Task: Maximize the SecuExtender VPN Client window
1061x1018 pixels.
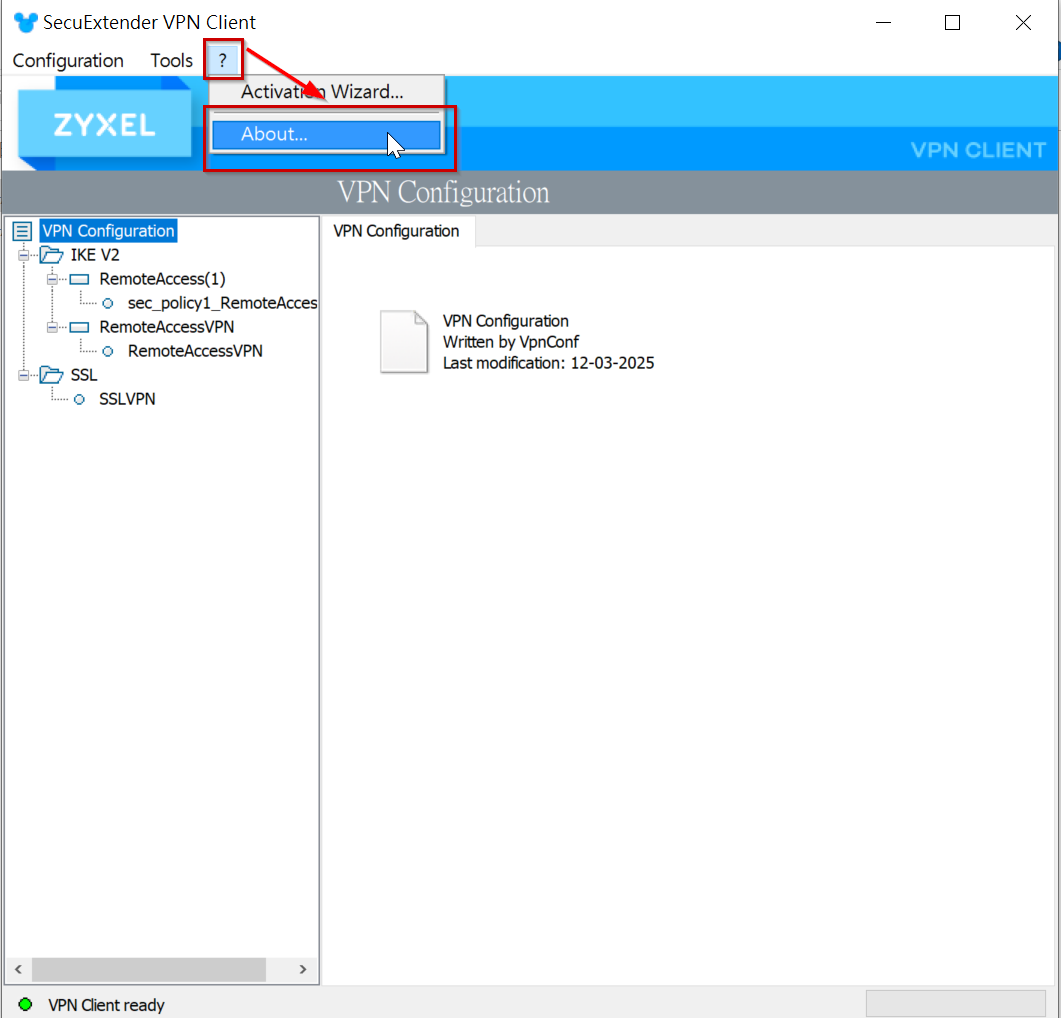Action: [x=952, y=22]
